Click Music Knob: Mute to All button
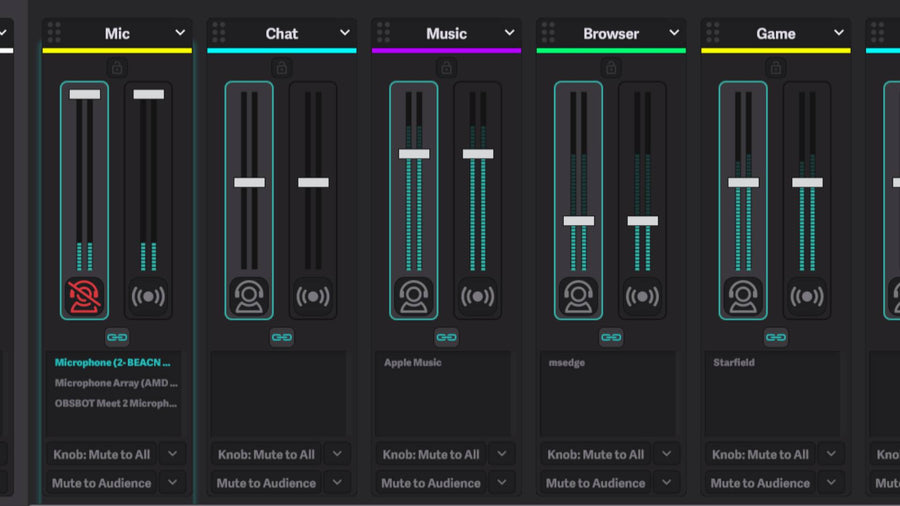Viewport: 900px width, 506px height. (431, 454)
